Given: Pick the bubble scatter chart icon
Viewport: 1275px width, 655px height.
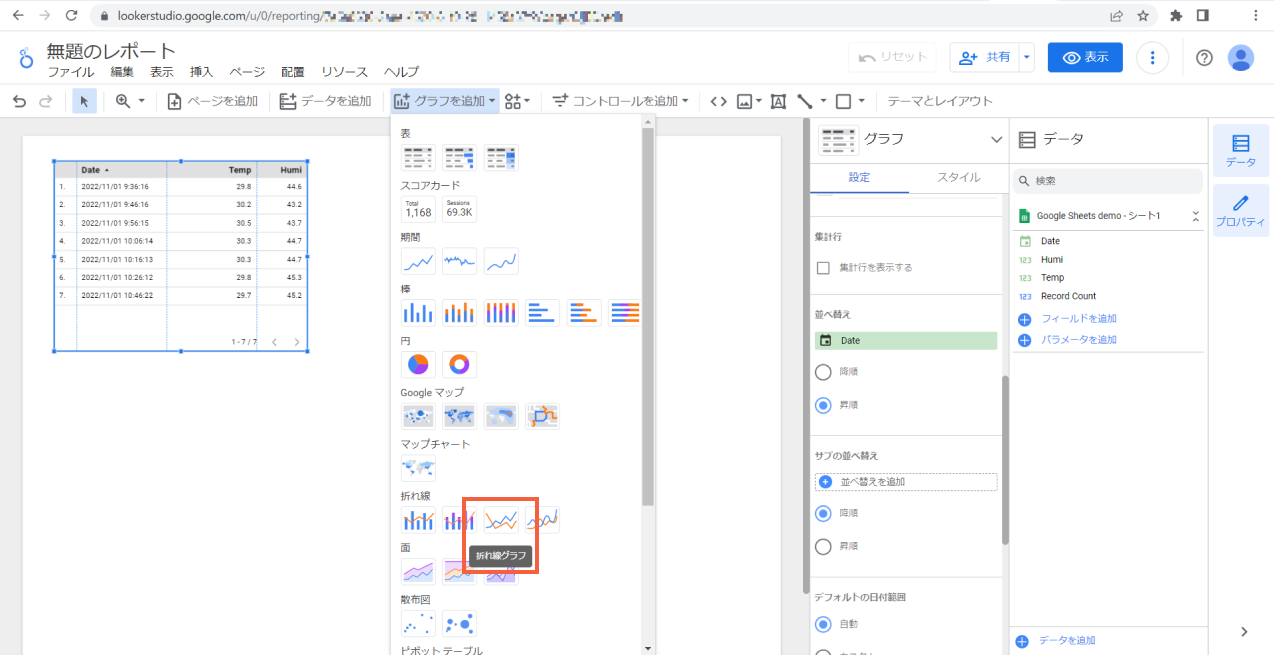Looking at the screenshot, I should click(x=458, y=622).
